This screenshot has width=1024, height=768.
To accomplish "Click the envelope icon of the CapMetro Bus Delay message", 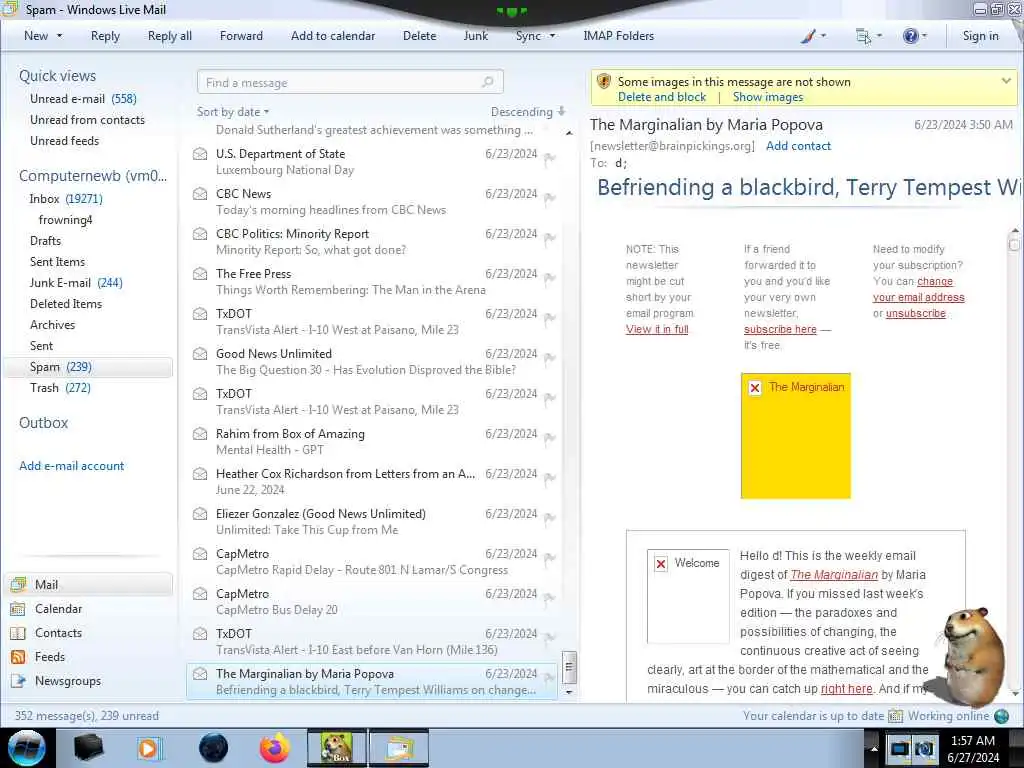I will tap(200, 594).
